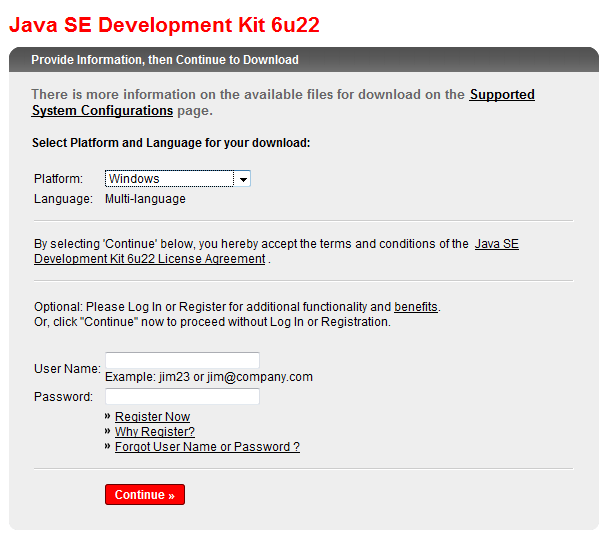Follow the benefits hyperlink
609x540 pixels.
tap(415, 307)
